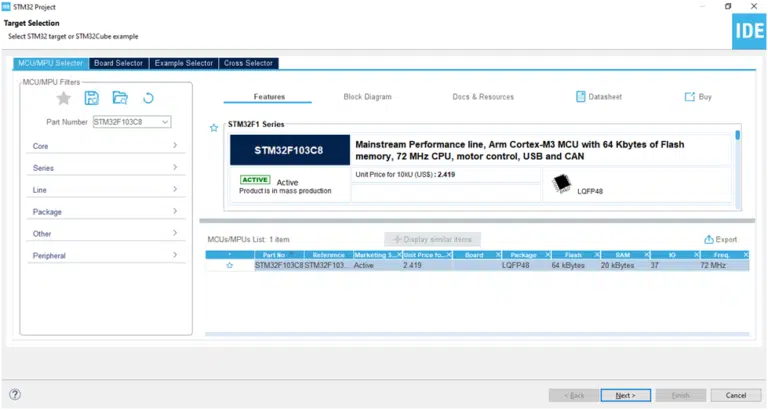The width and height of the screenshot is (768, 410).
Task: Remove the Flash column with its X
Action: [x=597, y=255]
